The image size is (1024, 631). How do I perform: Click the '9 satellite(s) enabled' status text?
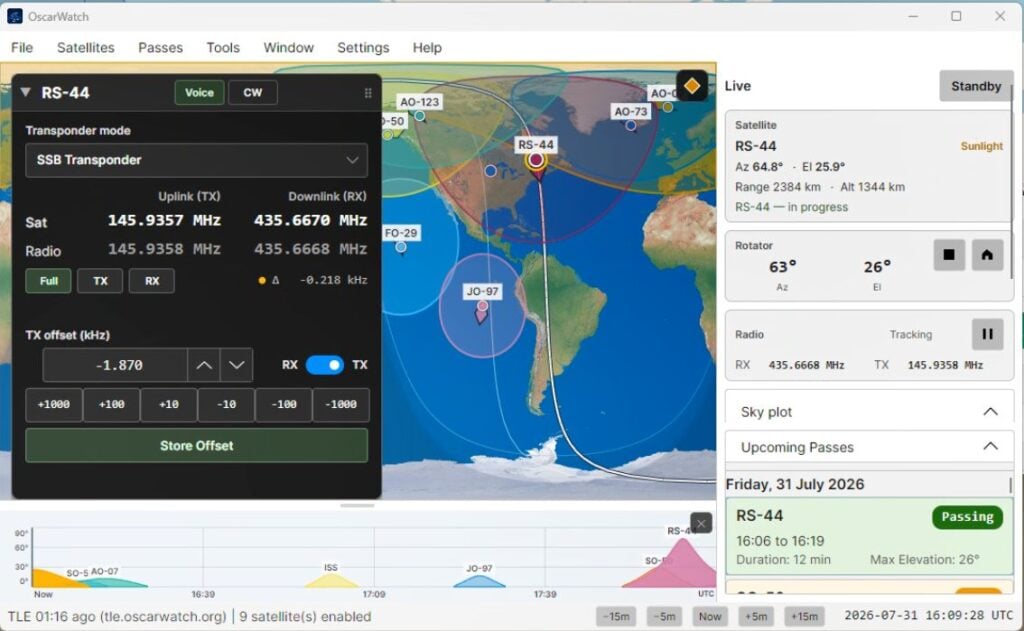click(x=305, y=616)
